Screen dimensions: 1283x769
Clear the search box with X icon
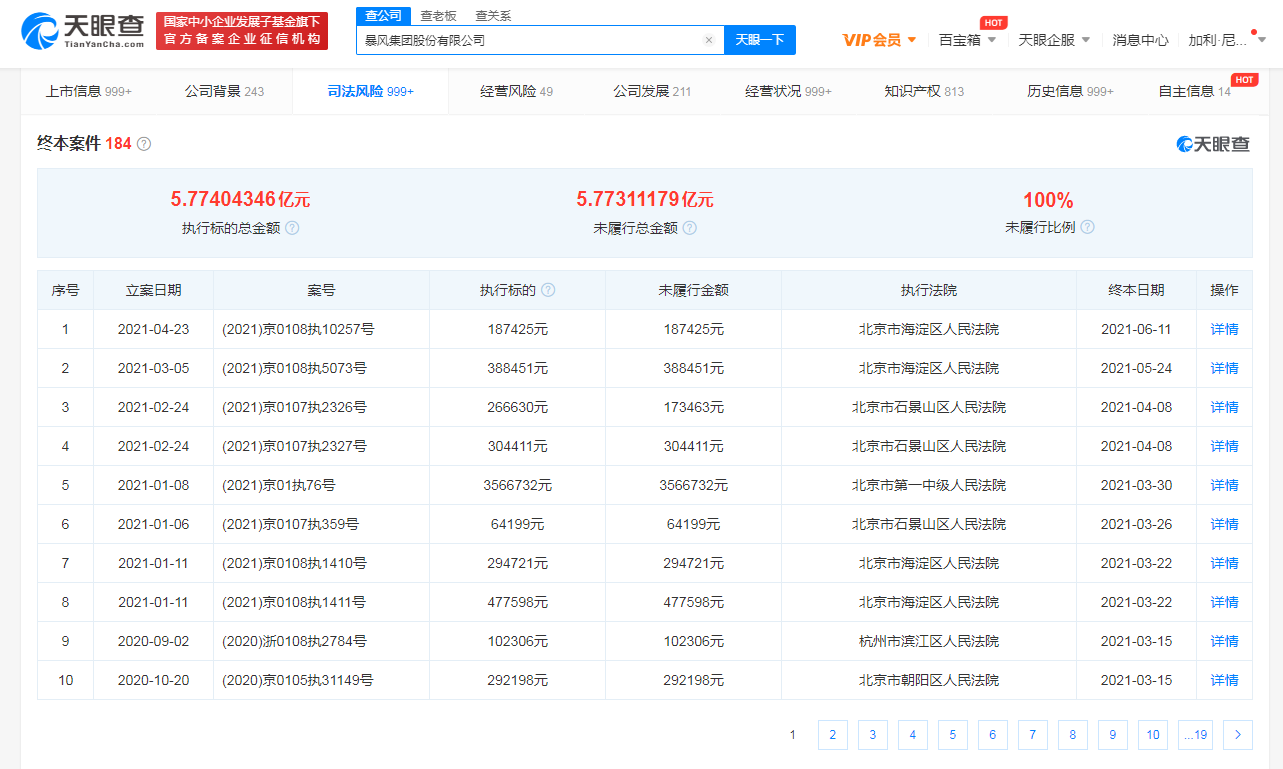(x=709, y=41)
